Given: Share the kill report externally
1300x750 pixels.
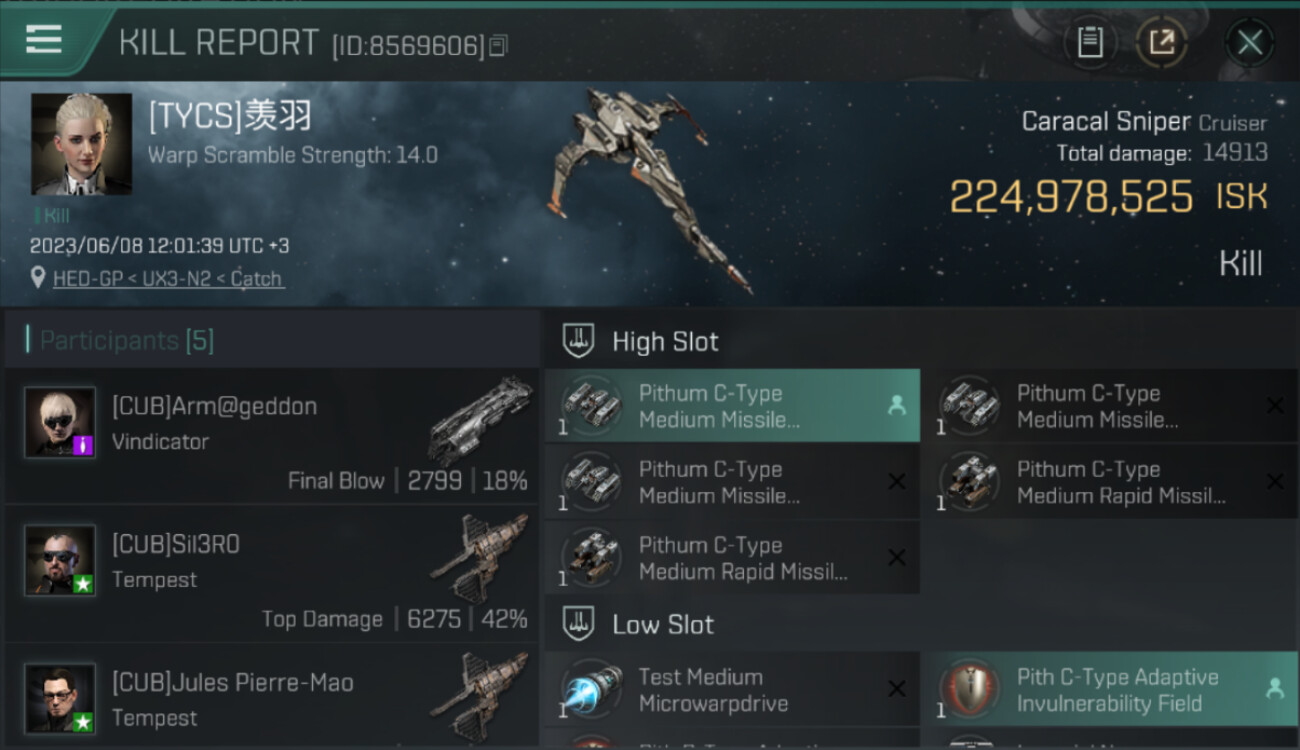Looking at the screenshot, I should pos(1162,42).
